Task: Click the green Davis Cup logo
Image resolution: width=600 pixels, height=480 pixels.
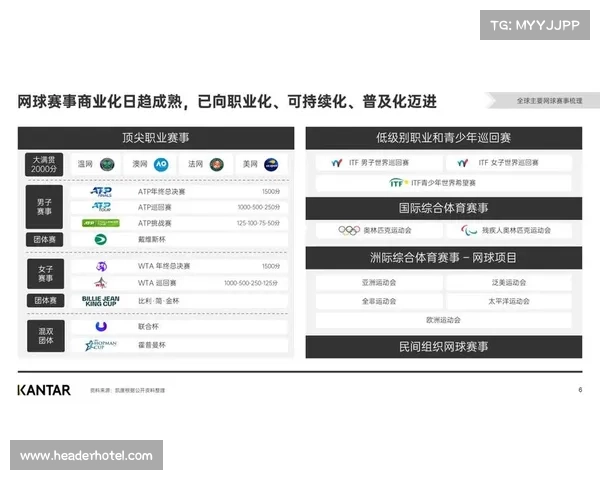Action: [101, 240]
